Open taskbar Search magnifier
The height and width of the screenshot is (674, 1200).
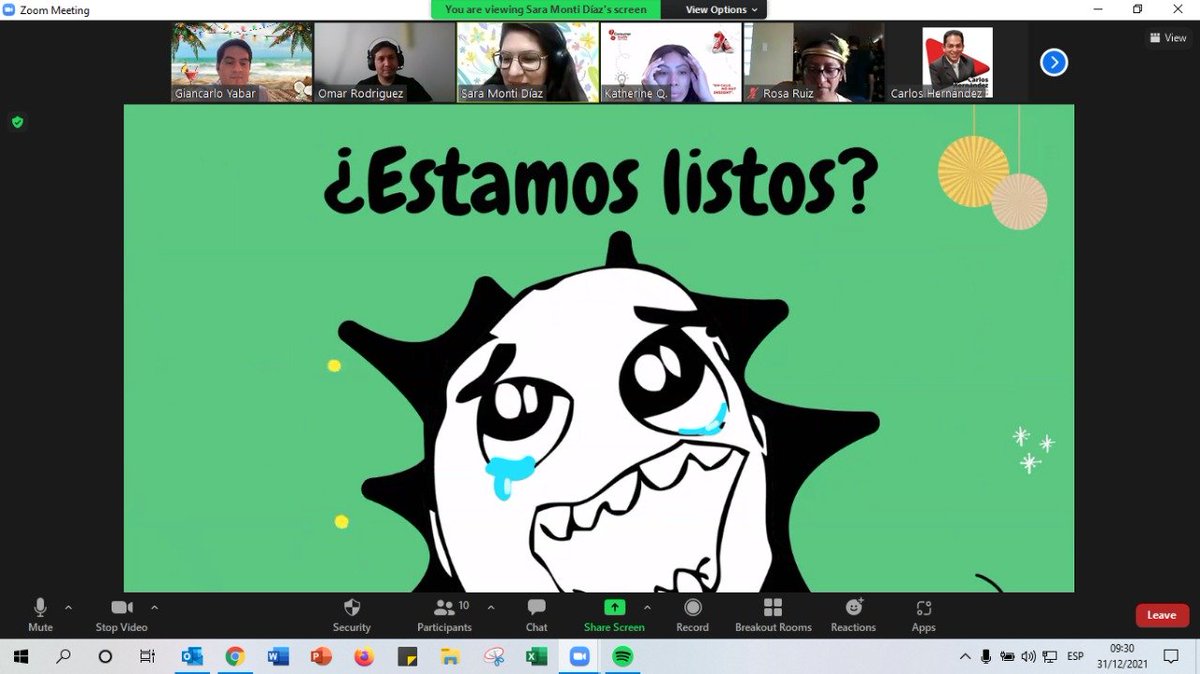pyautogui.click(x=63, y=657)
